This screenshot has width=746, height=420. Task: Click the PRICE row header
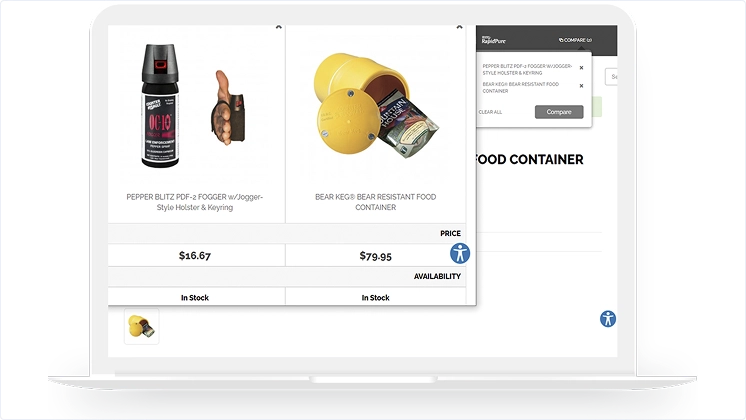click(x=450, y=234)
